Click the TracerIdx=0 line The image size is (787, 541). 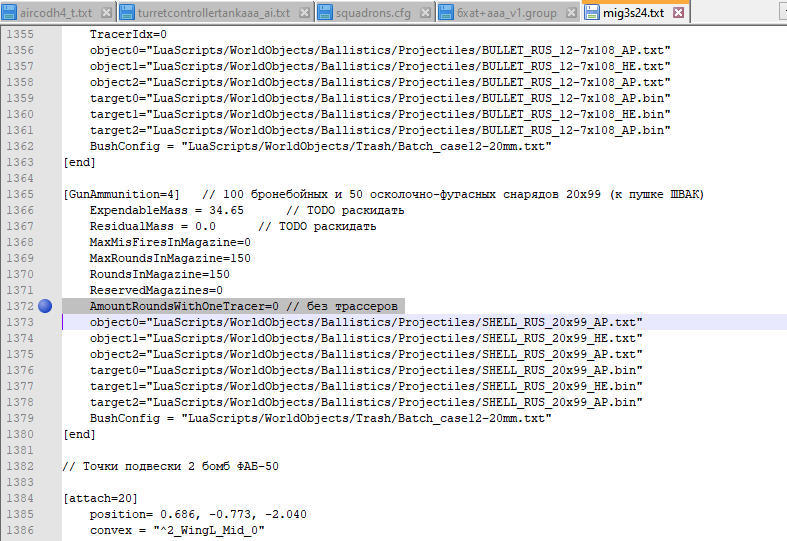click(128, 34)
